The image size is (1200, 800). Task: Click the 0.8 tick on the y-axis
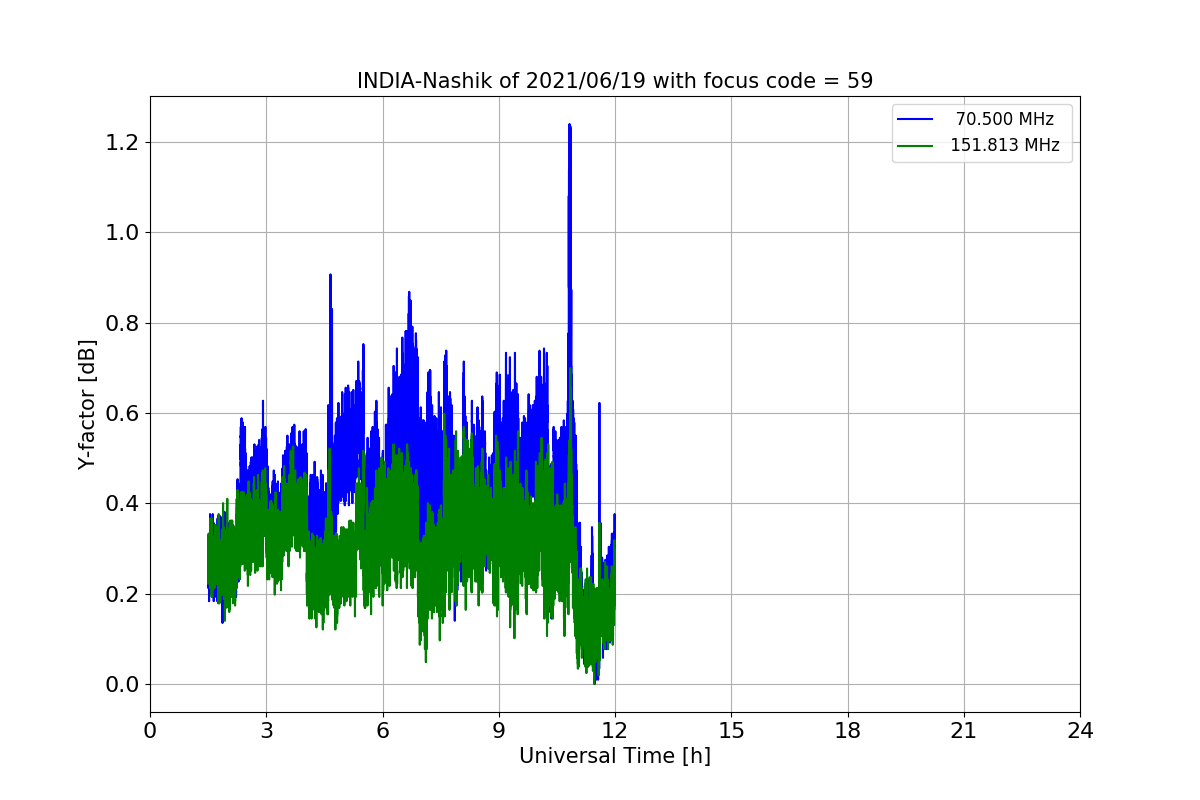[x=121, y=323]
